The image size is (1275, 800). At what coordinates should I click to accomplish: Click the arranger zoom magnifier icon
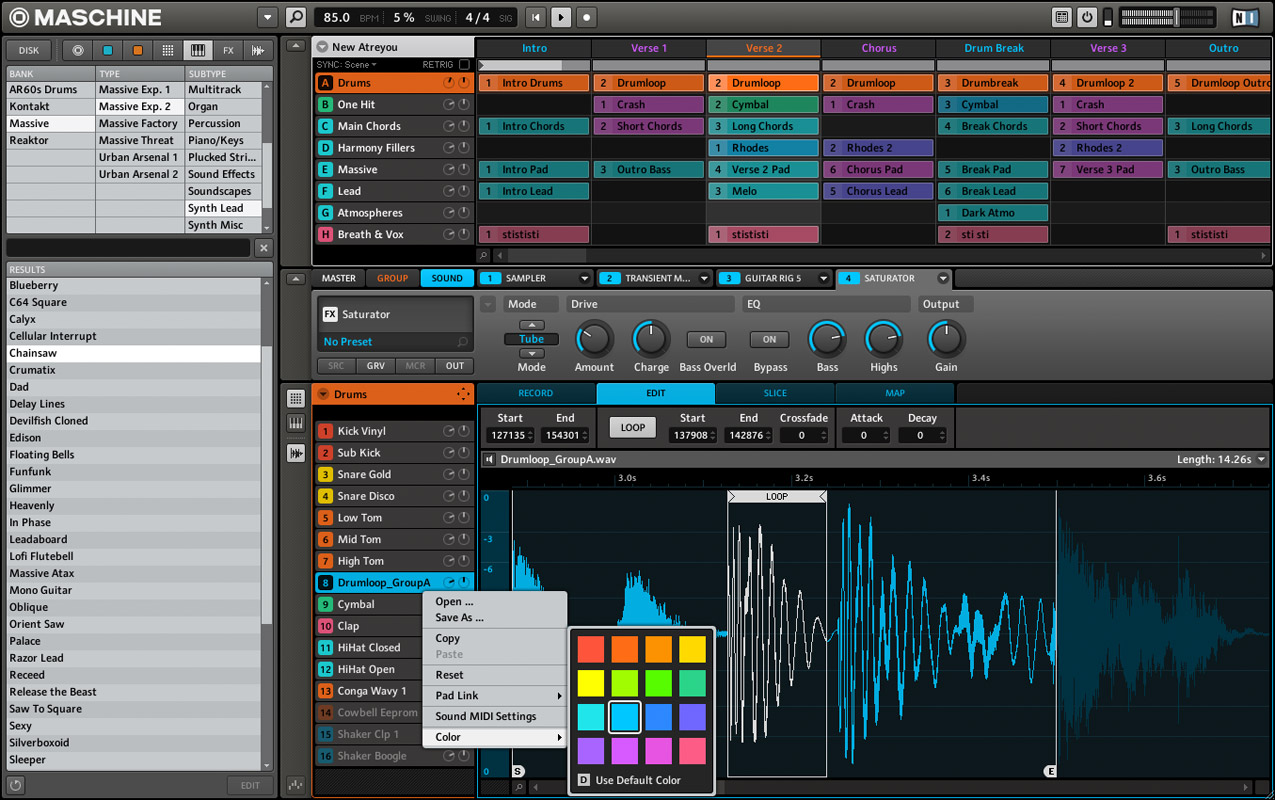coord(484,256)
